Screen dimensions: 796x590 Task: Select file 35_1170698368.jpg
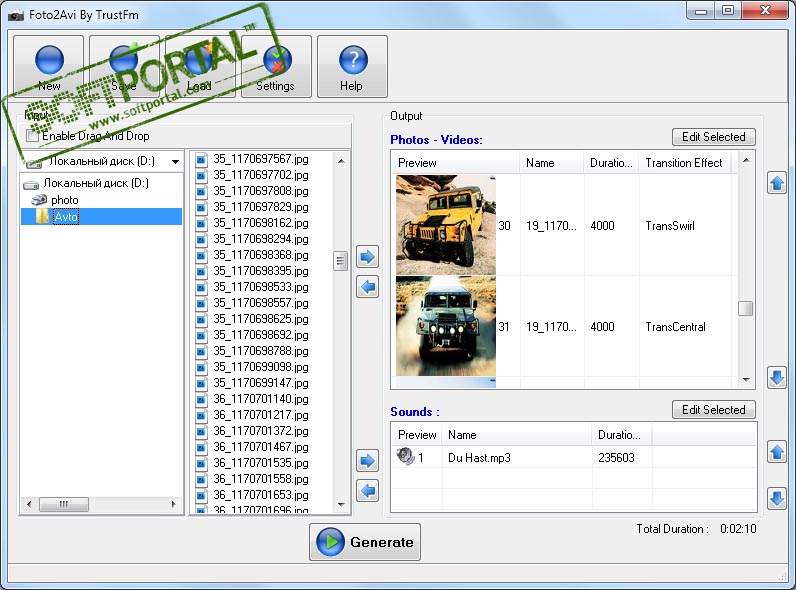point(260,255)
